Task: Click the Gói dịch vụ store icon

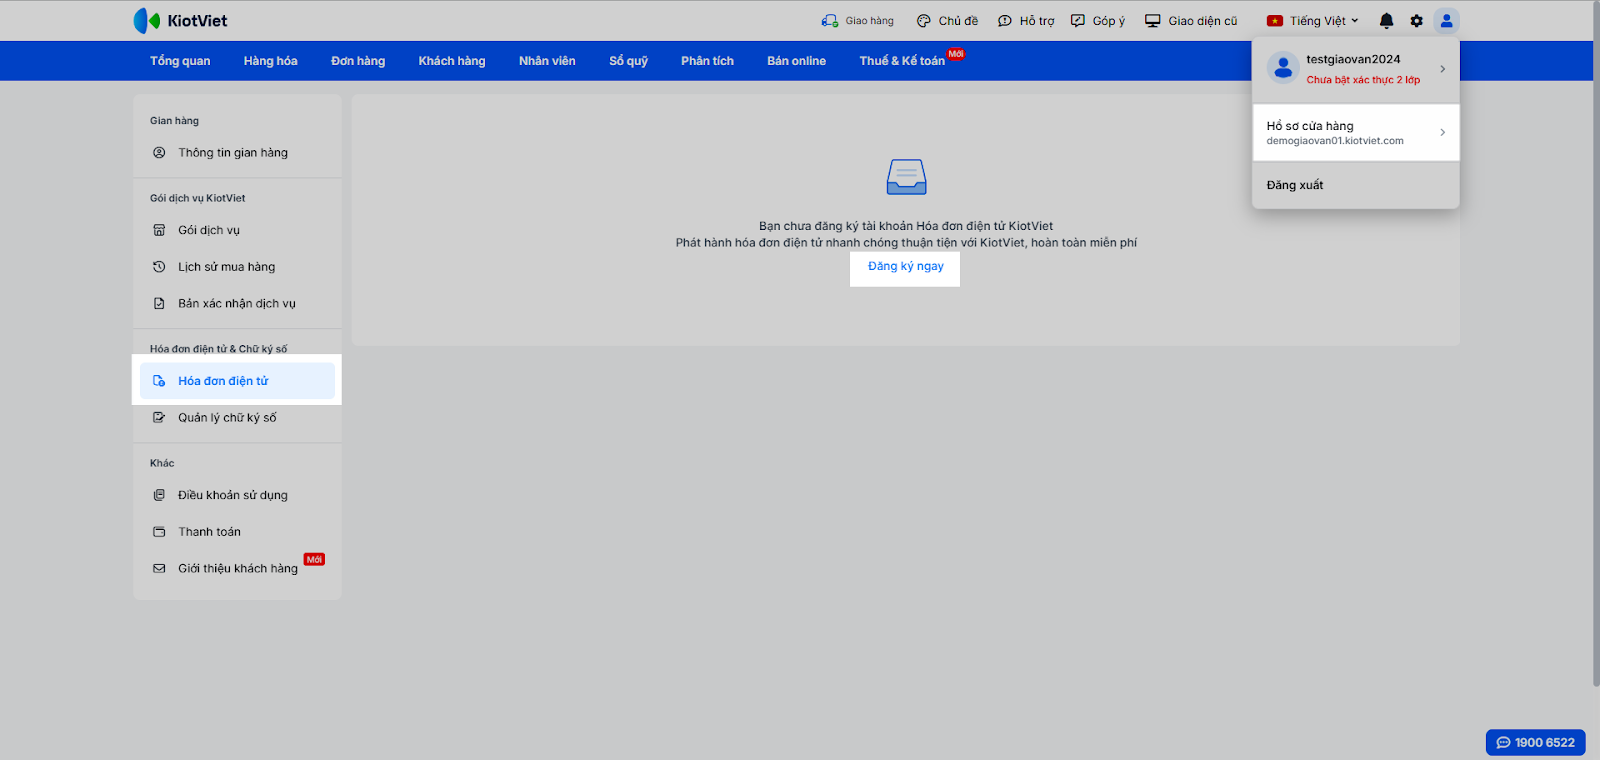Action: coord(159,230)
